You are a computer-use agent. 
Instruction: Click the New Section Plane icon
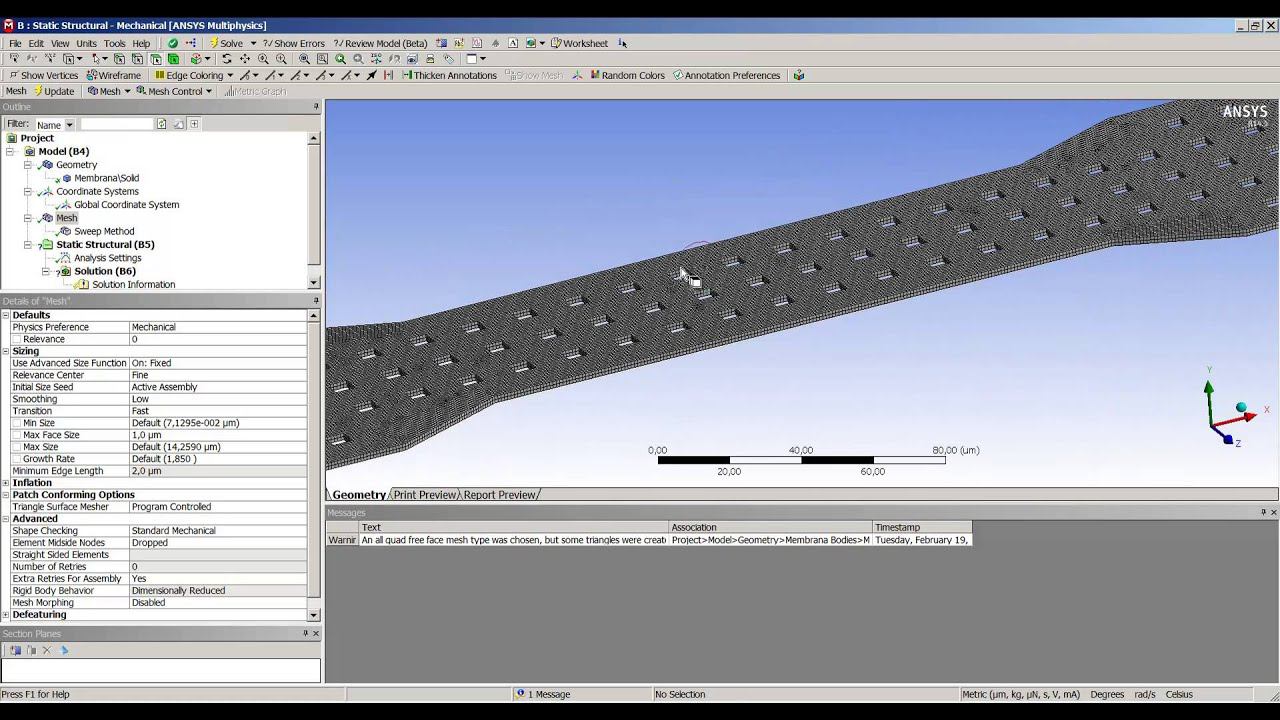tap(15, 650)
